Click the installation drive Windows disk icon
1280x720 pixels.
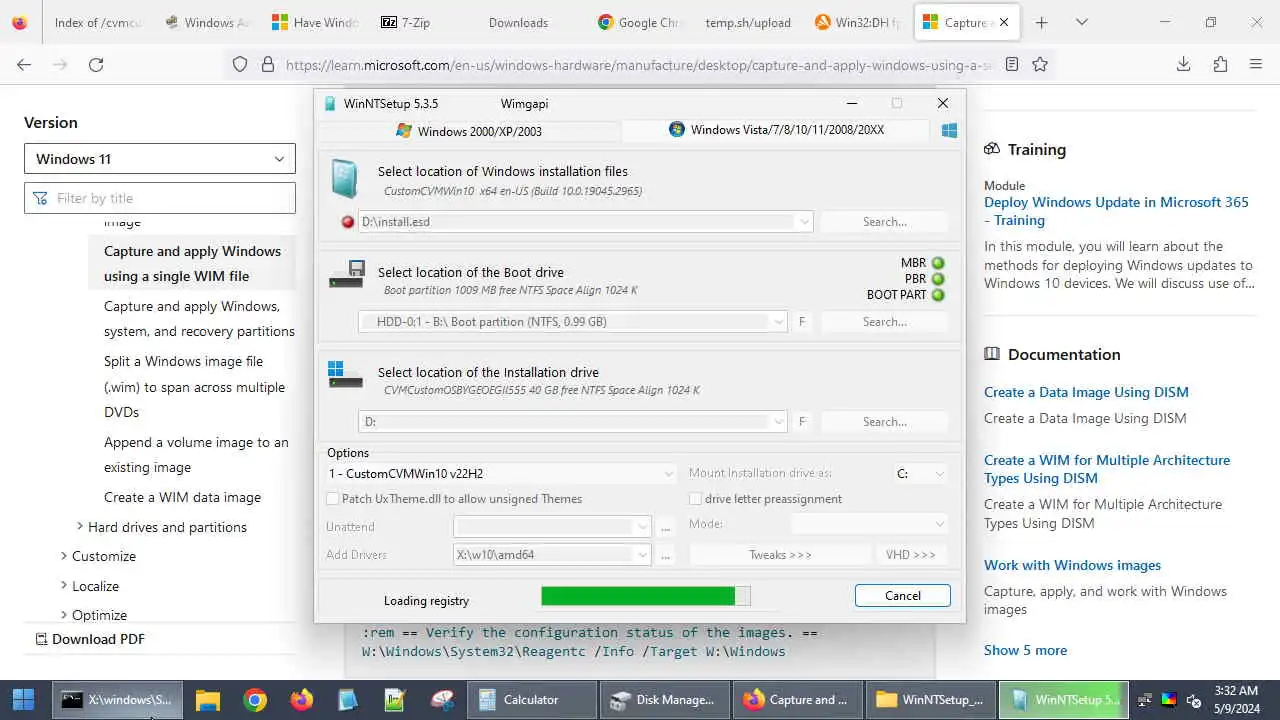346,375
